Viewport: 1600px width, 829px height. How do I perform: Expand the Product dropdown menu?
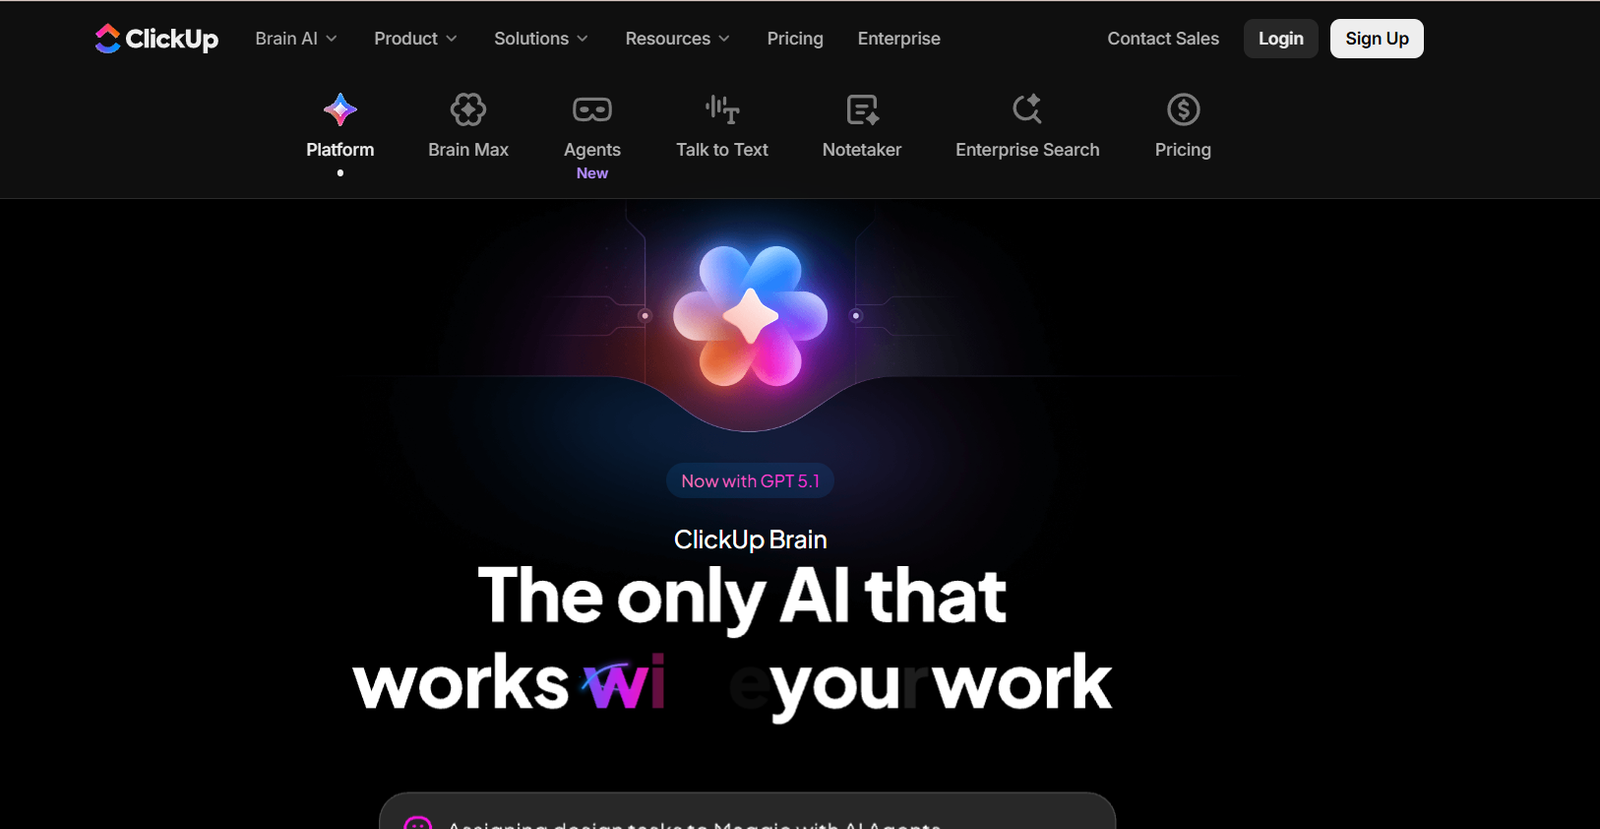coord(415,38)
